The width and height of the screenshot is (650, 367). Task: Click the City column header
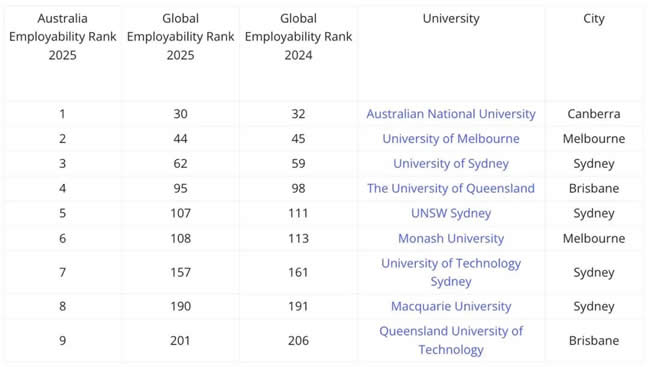594,18
